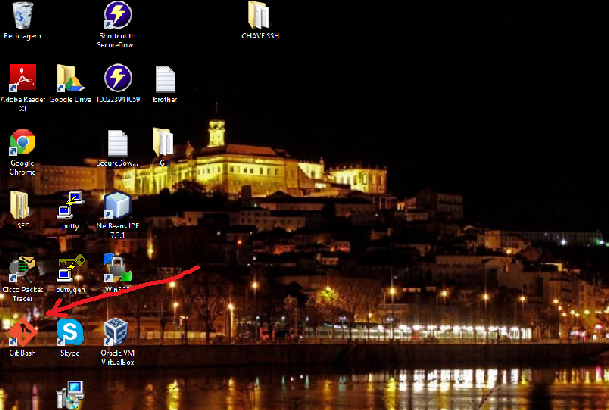The width and height of the screenshot is (609, 410).
Task: Select the WinSCP shortcut icon
Action: (x=117, y=268)
